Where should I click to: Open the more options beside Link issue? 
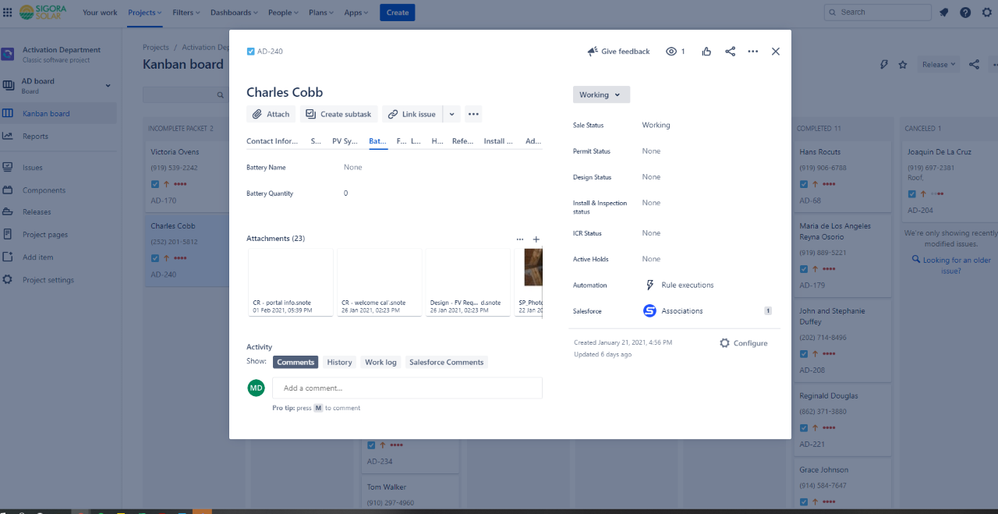[x=473, y=114]
